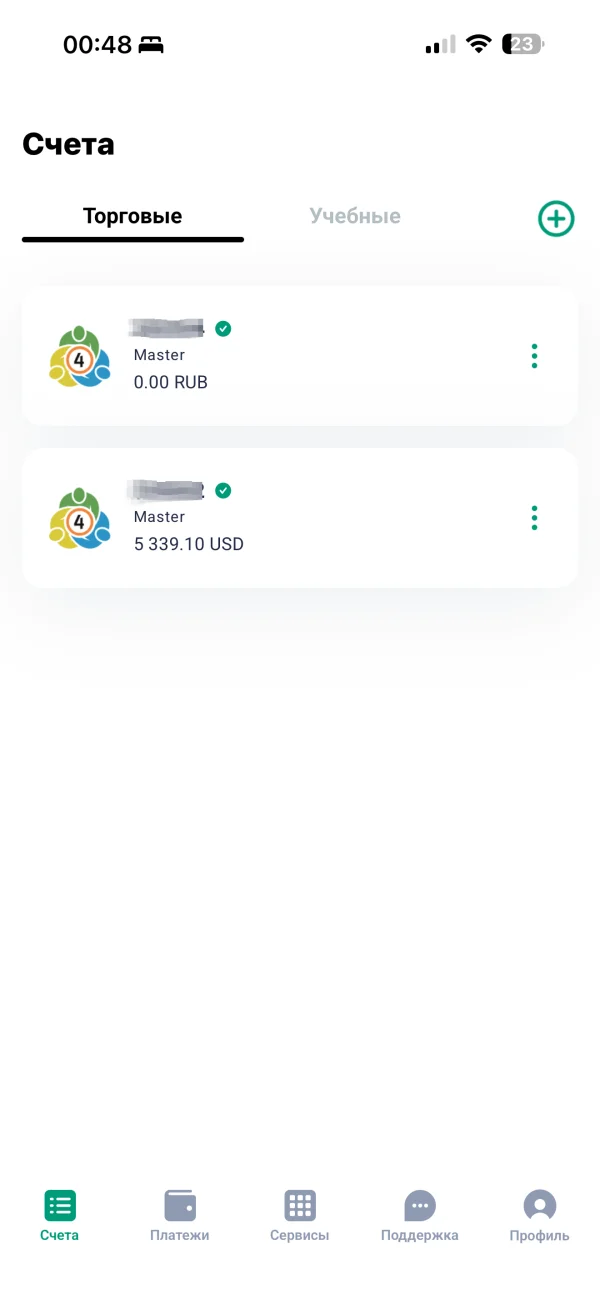Viewport: 600px width, 1304px height.
Task: Open Сервисы grid icon in bottom bar
Action: pyautogui.click(x=300, y=1206)
